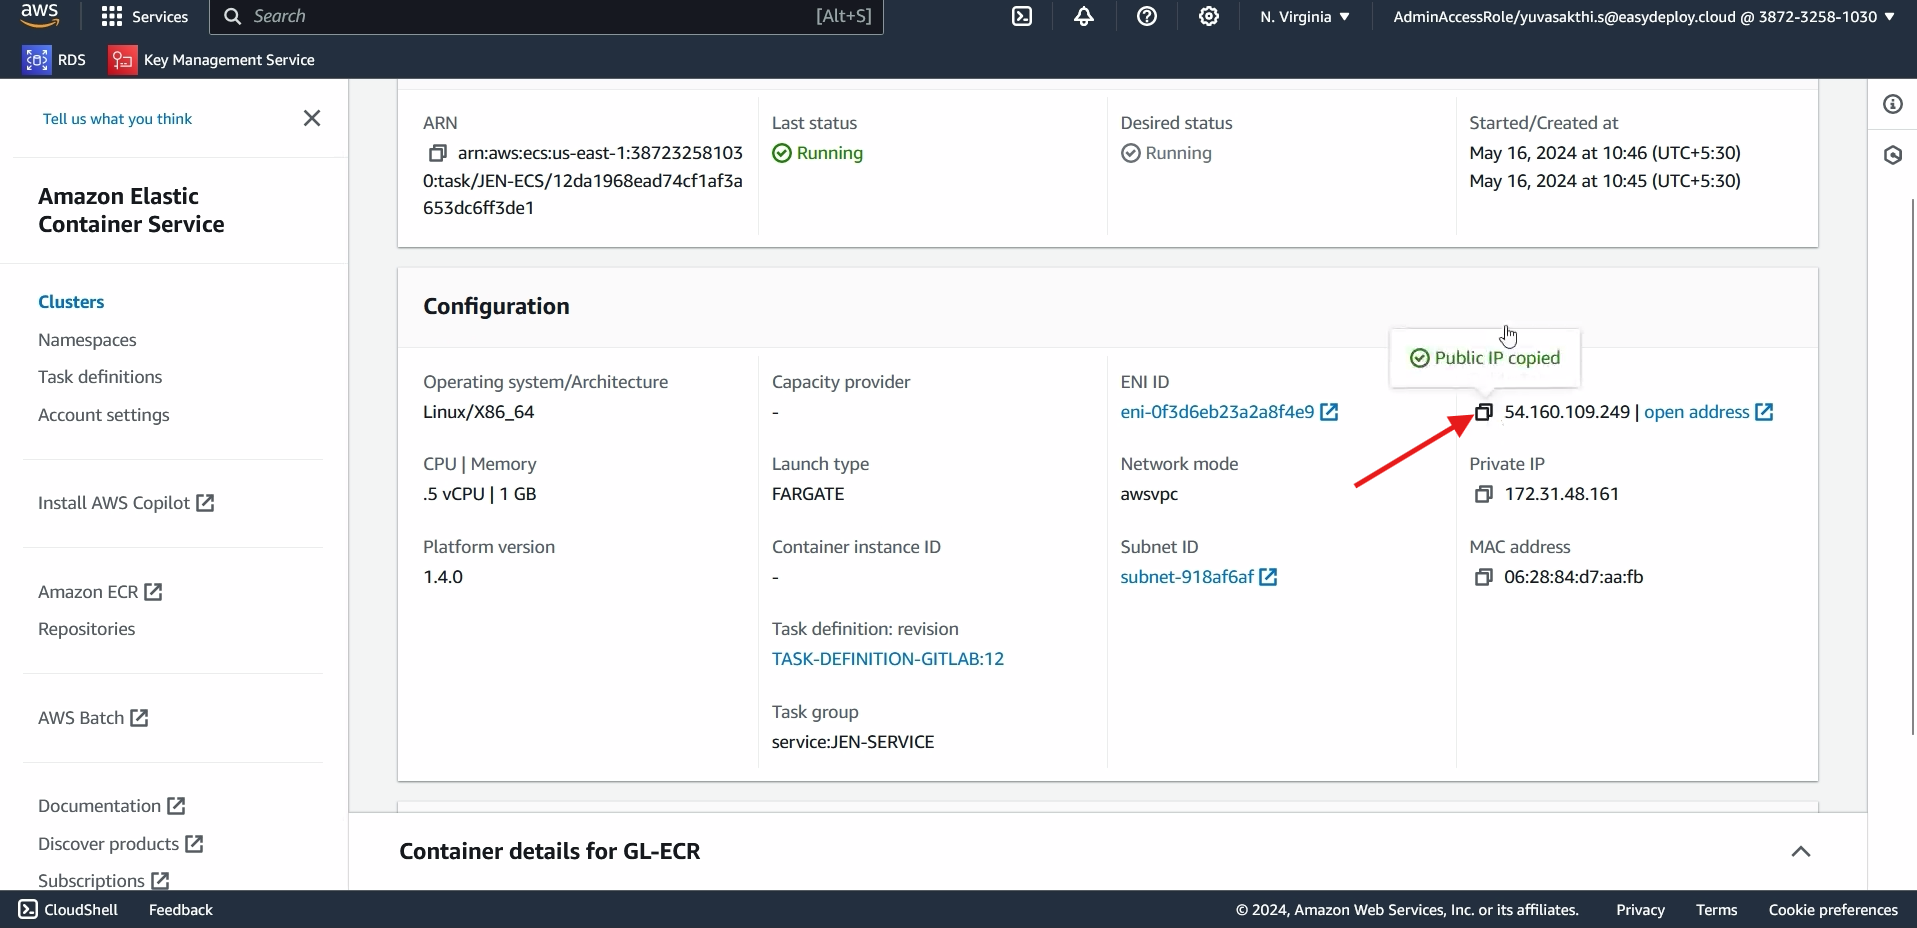The height and width of the screenshot is (928, 1917).
Task: Open the AdminAccessRole account dropdown
Action: click(x=1644, y=17)
